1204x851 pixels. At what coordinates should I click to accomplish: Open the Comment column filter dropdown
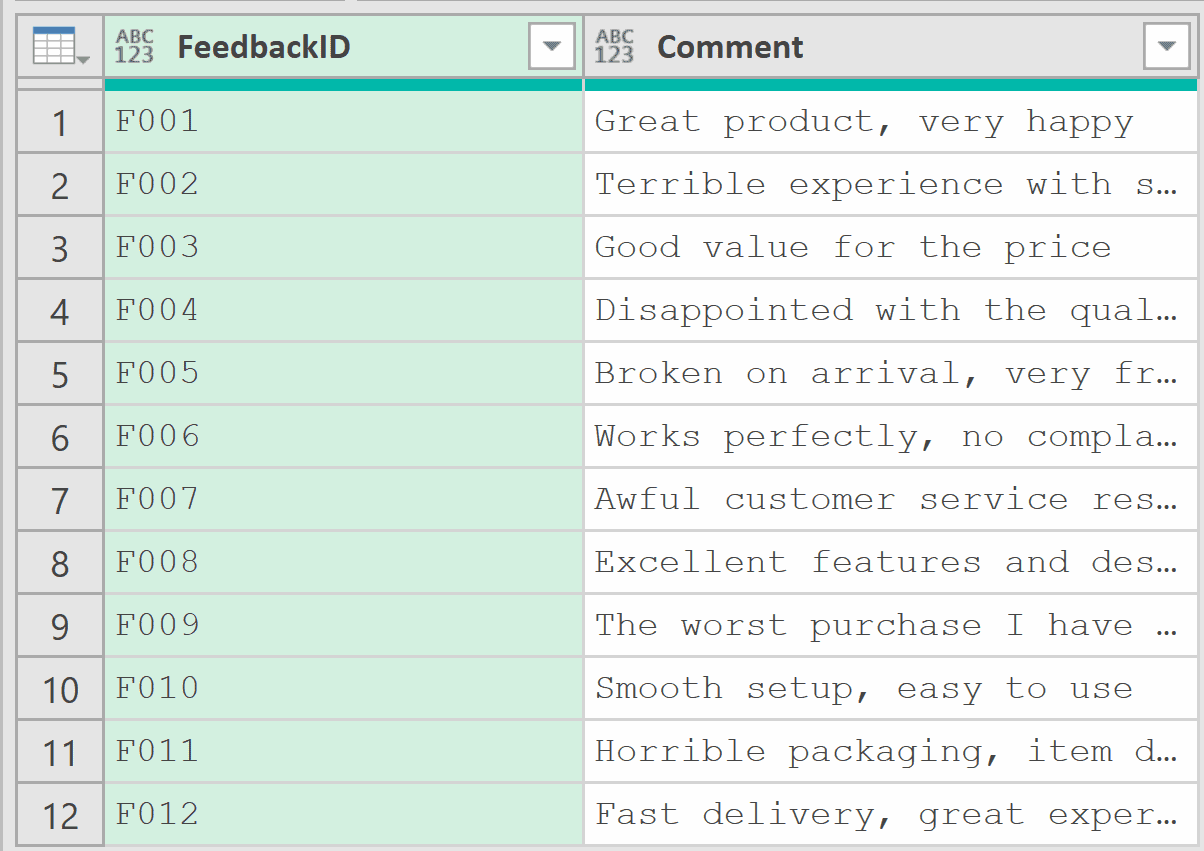[1166, 47]
